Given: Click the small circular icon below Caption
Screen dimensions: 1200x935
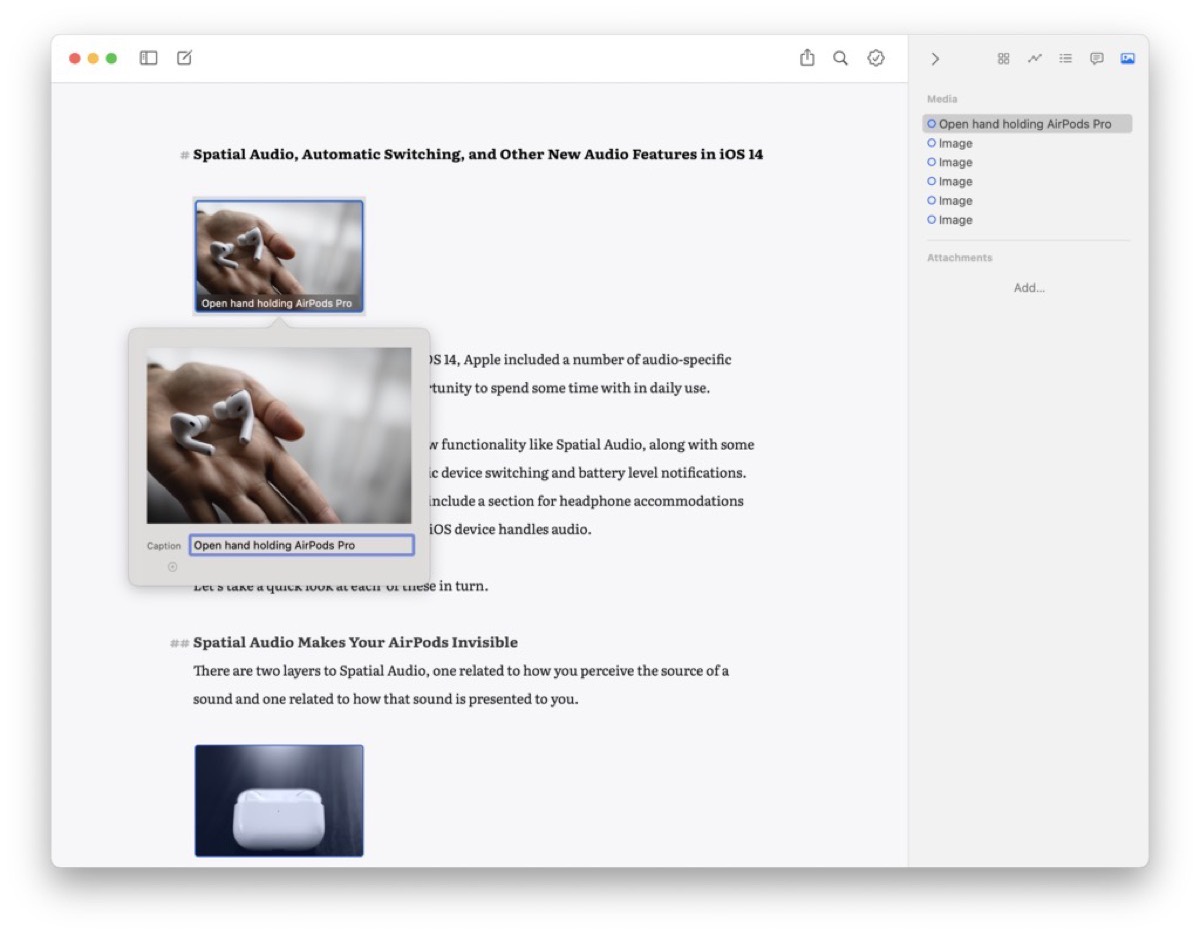Looking at the screenshot, I should [172, 567].
